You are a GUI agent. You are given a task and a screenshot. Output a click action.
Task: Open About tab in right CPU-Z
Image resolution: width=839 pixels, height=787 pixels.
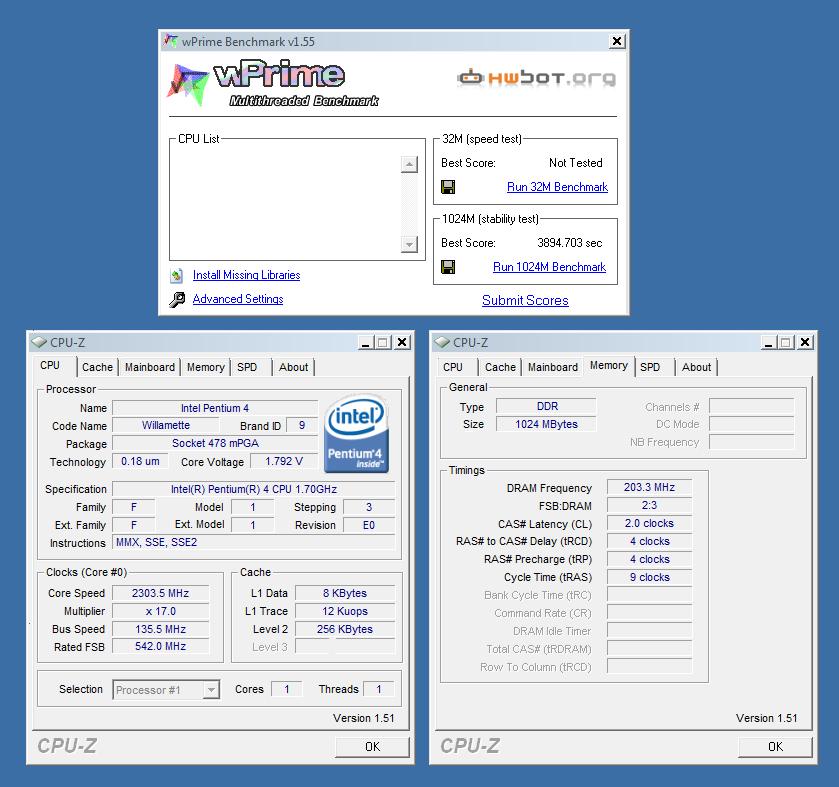point(696,367)
